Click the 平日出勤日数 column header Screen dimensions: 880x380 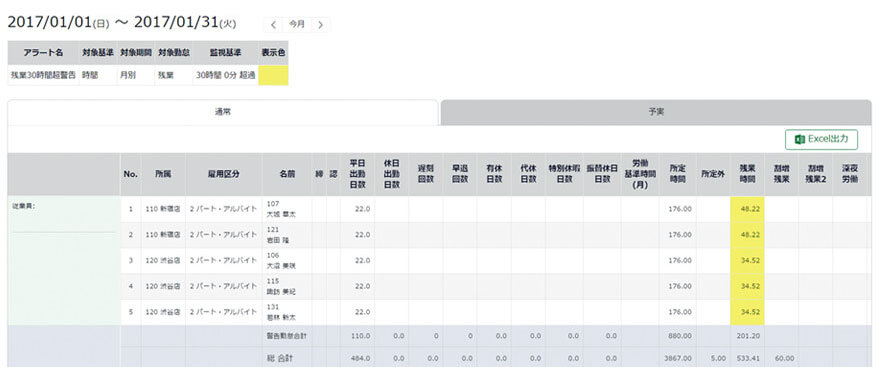click(358, 174)
